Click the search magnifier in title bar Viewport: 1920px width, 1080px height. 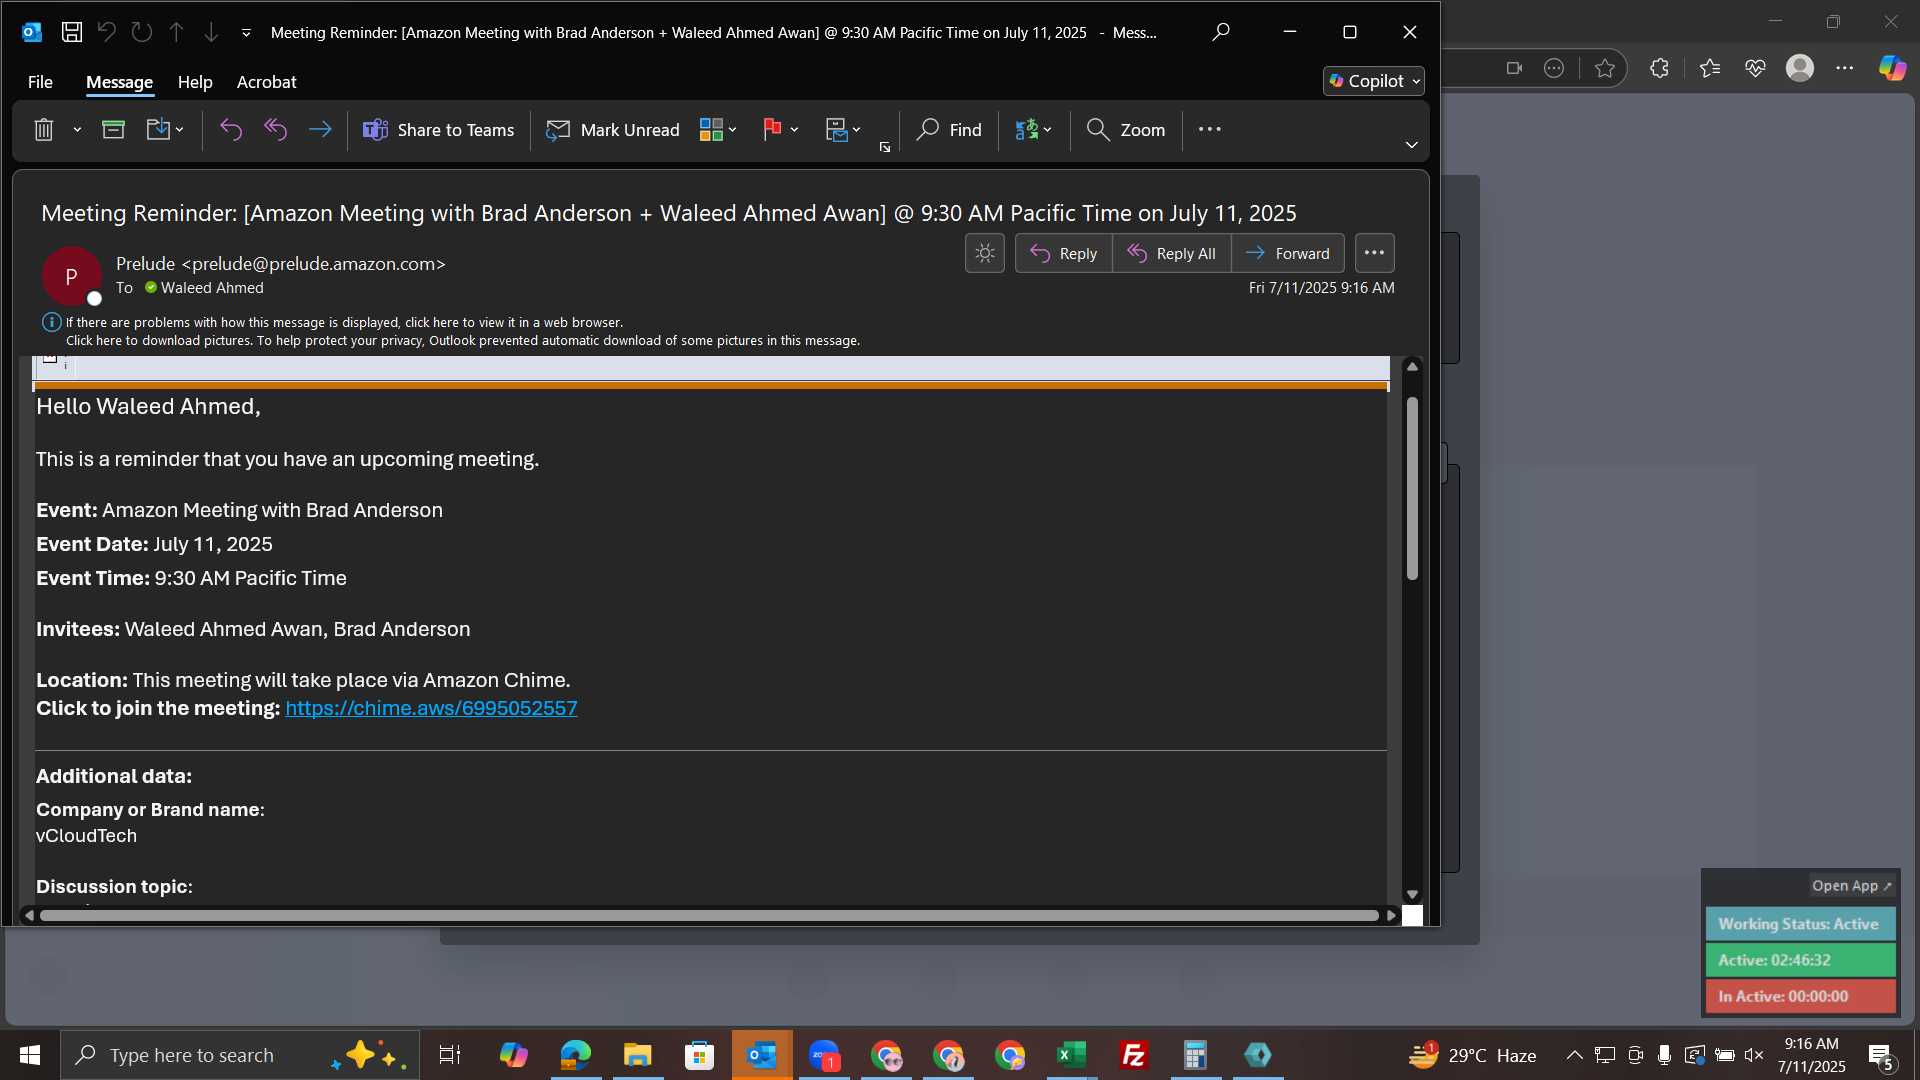tap(1221, 32)
